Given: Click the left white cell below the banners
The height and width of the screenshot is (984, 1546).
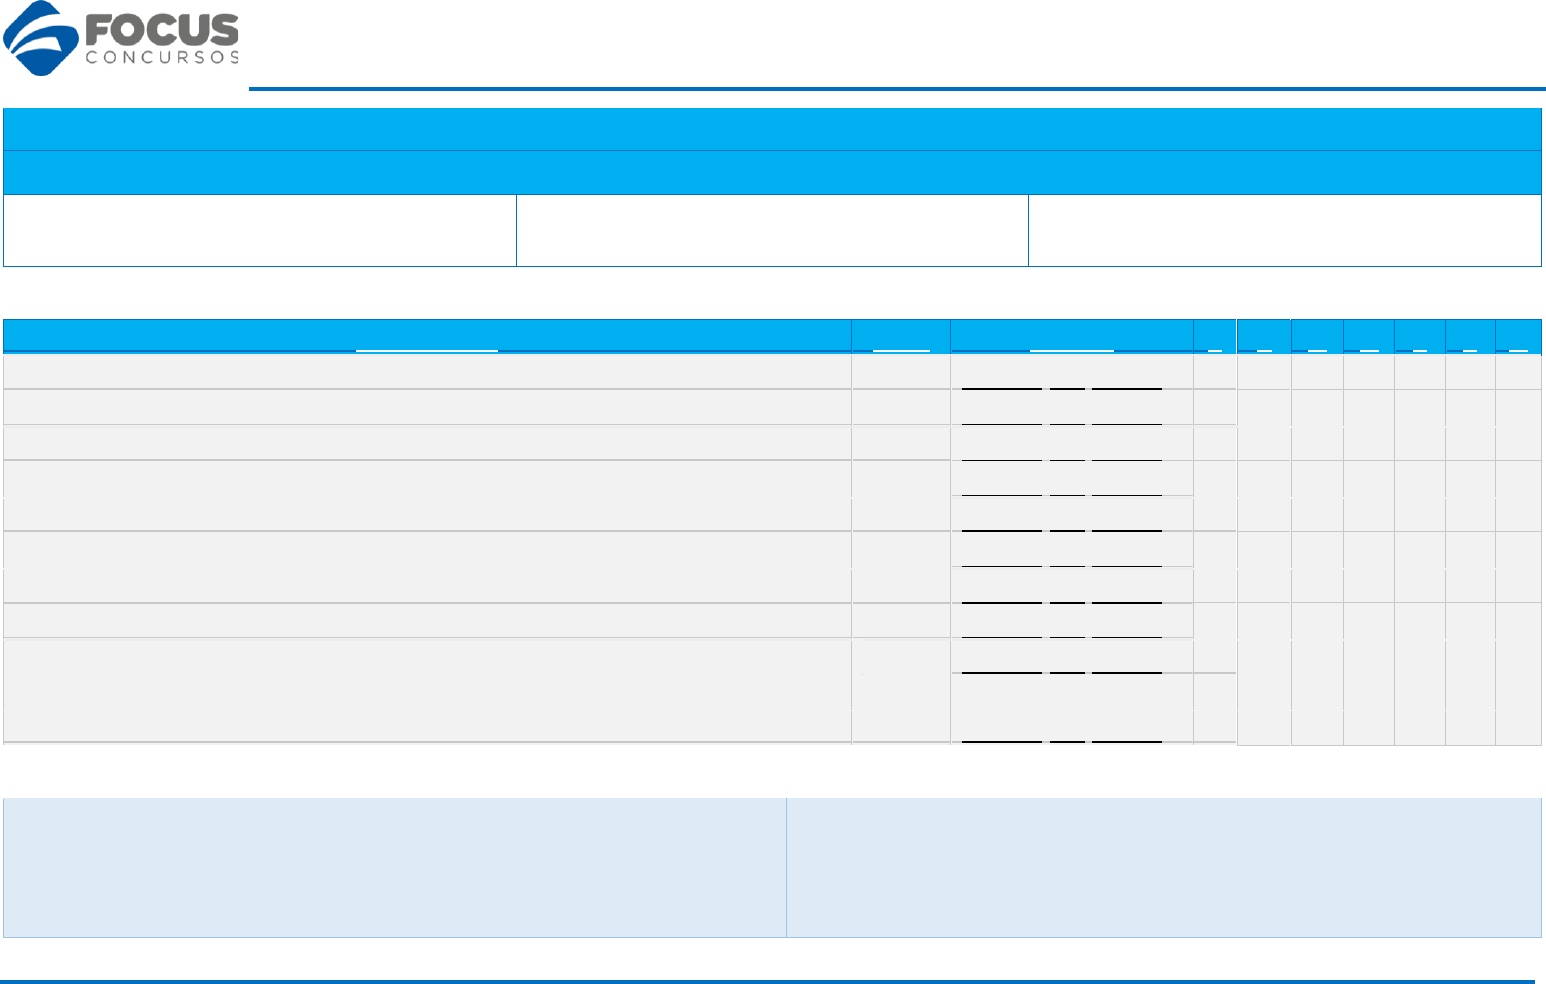Looking at the screenshot, I should (260, 230).
